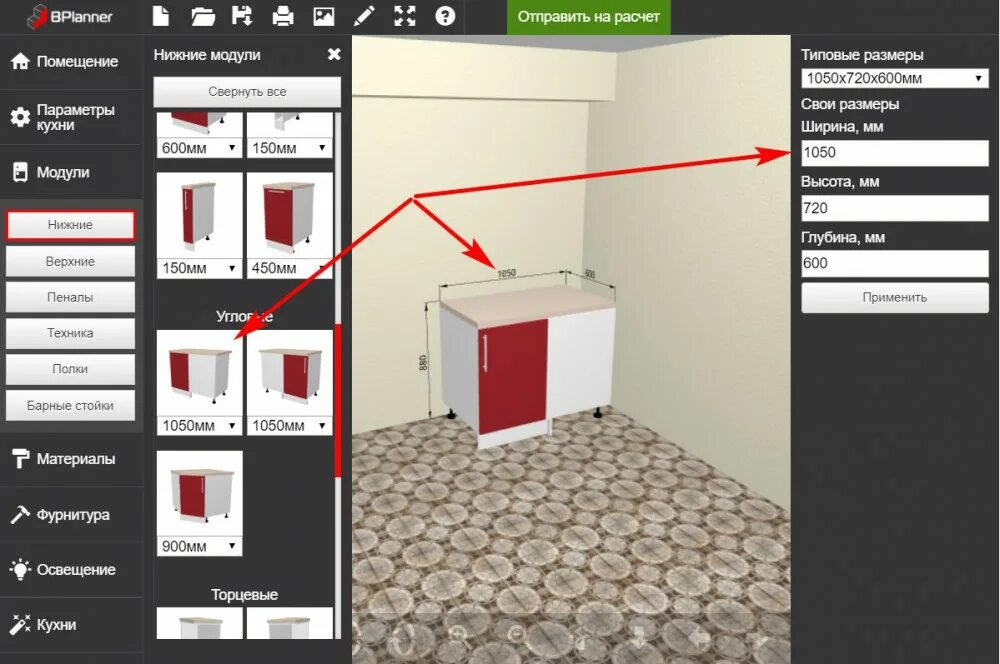Viewport: 1000px width, 664px height.
Task: Click the Материалы paint roller icon
Action: [x=20, y=458]
